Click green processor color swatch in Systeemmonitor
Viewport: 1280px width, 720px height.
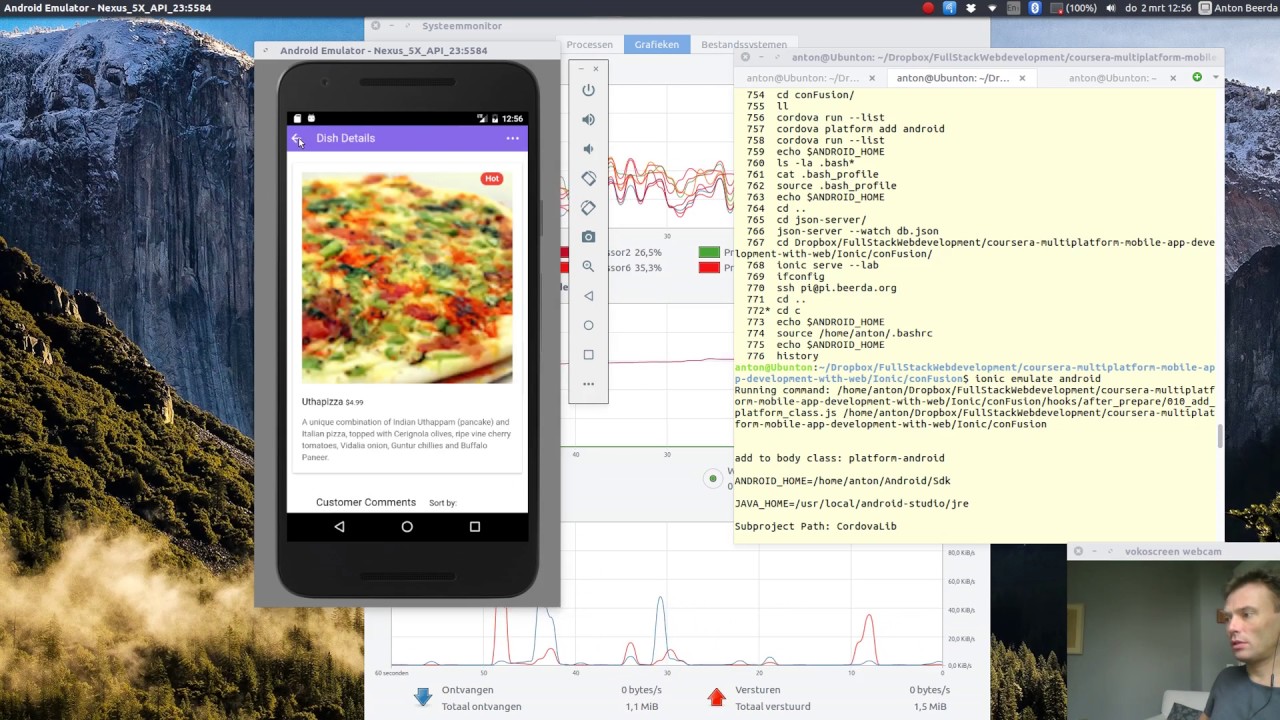point(709,253)
